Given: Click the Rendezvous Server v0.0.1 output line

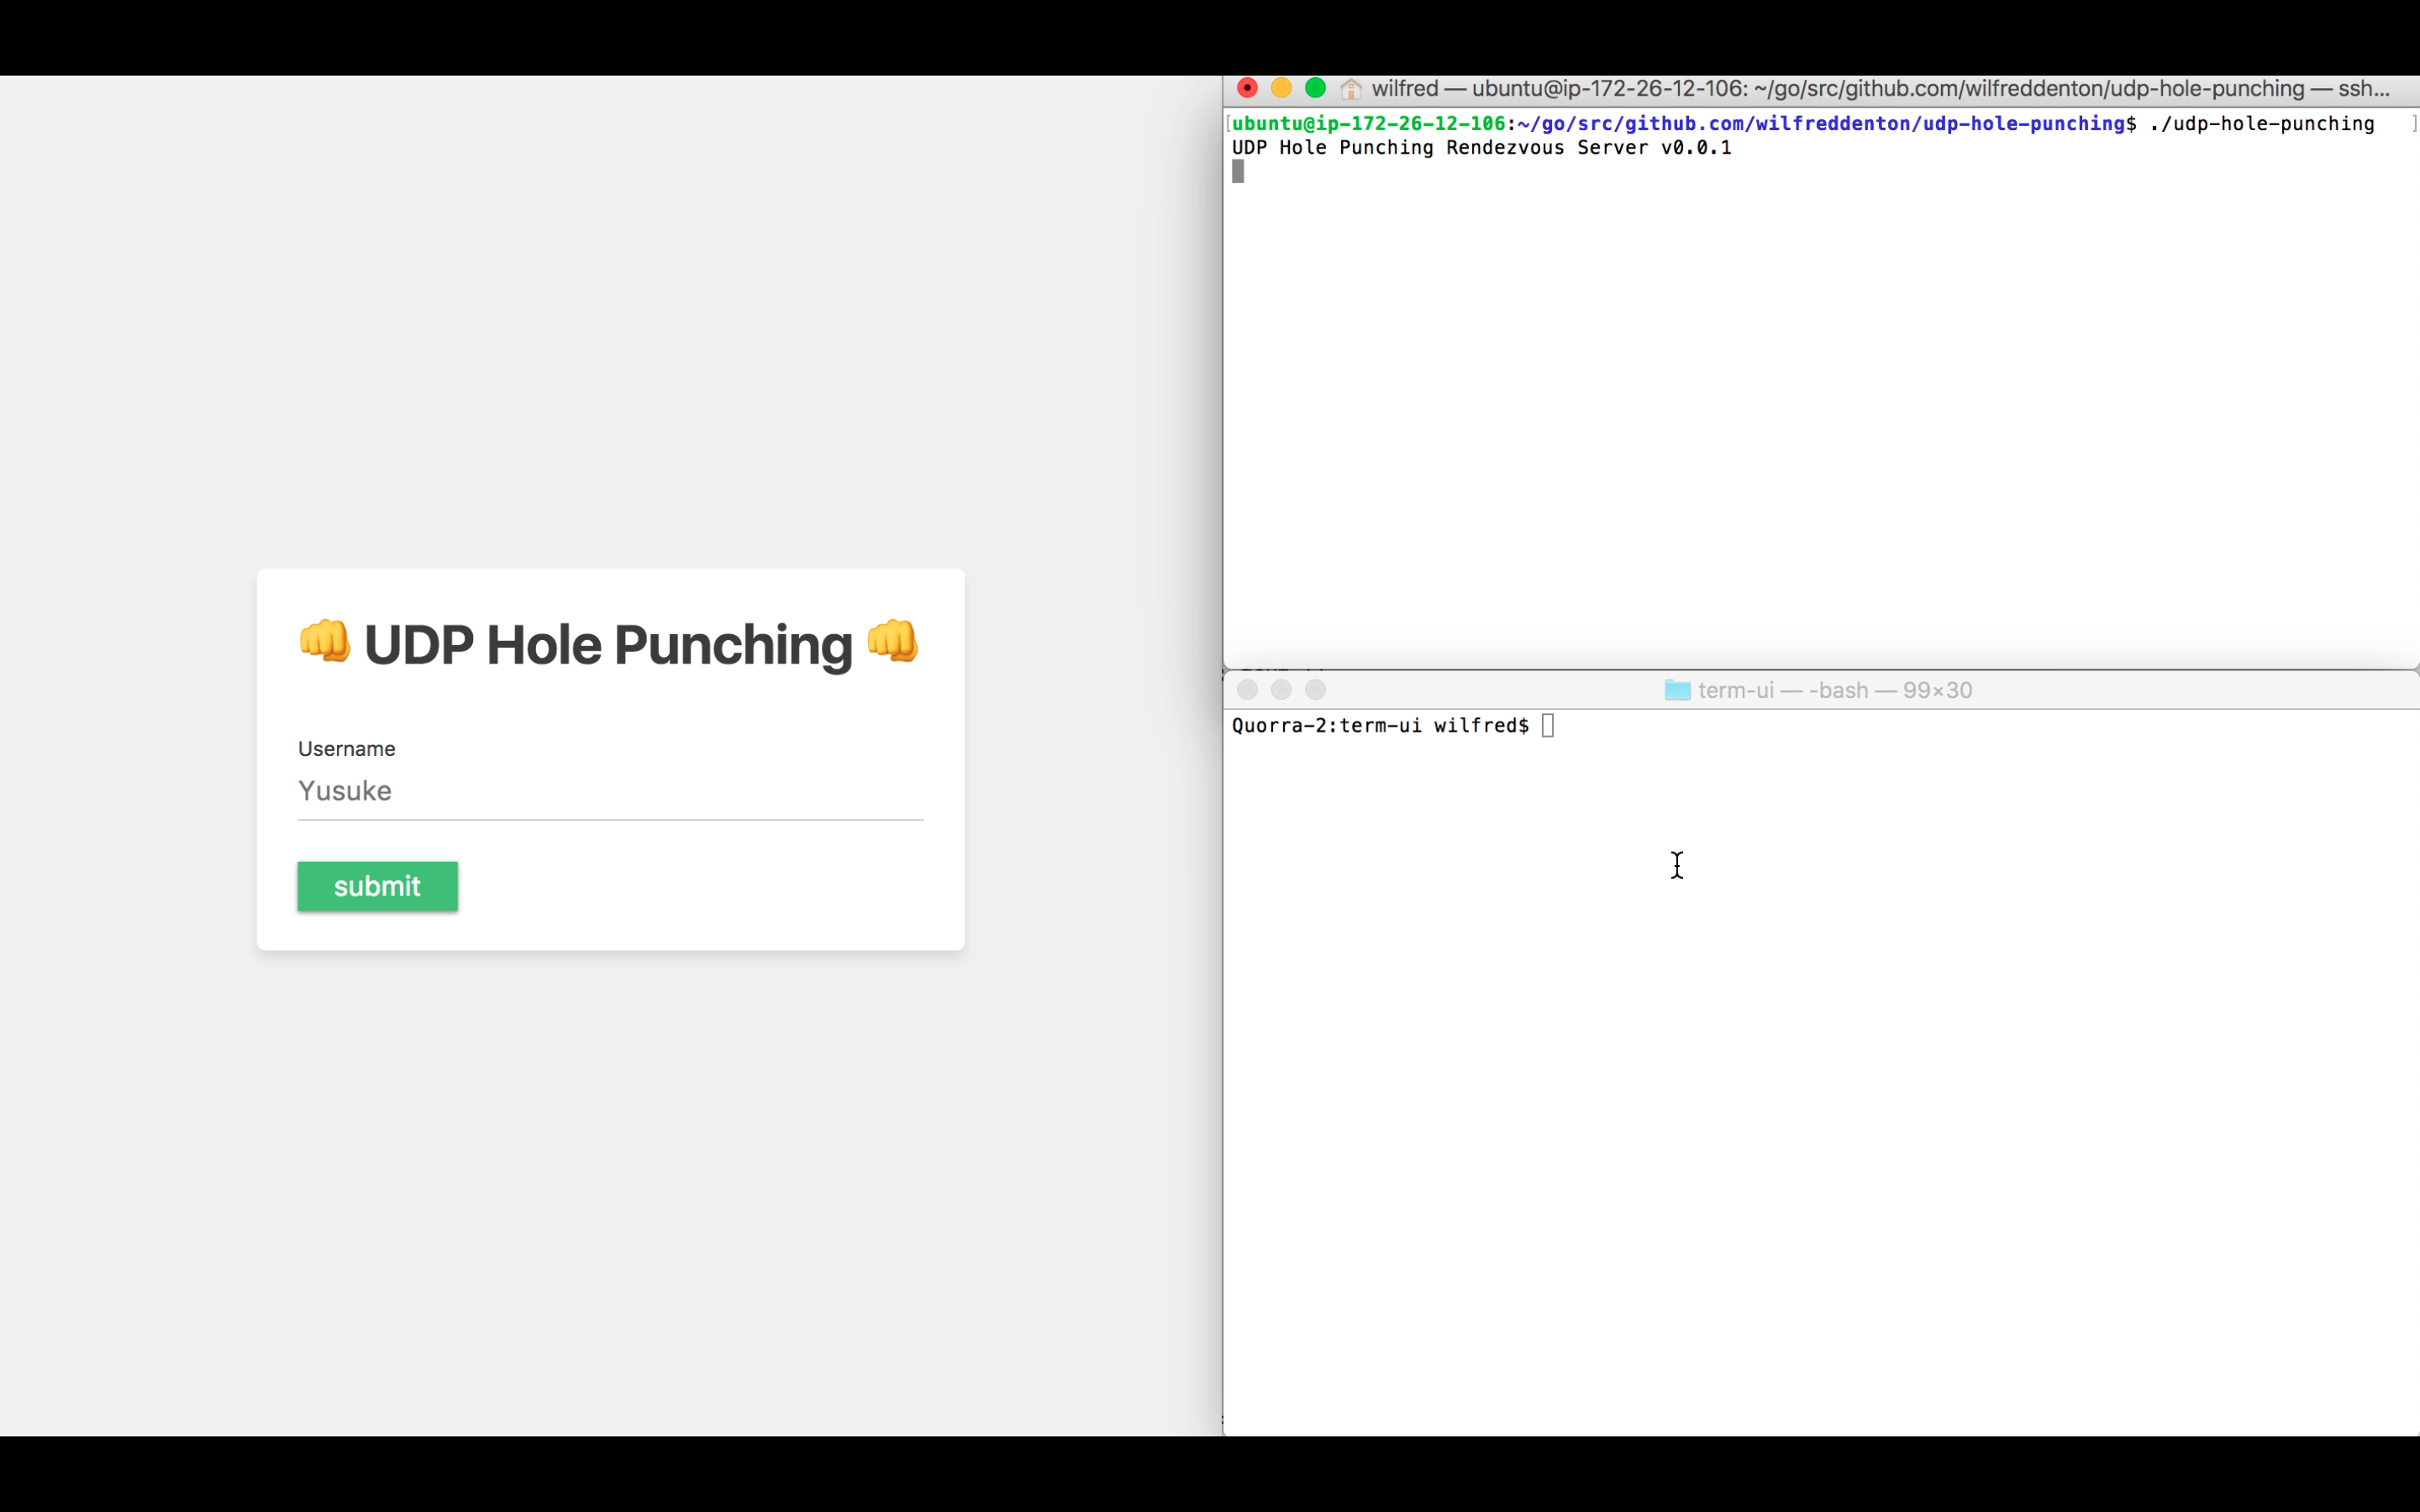Looking at the screenshot, I should 1481,148.
